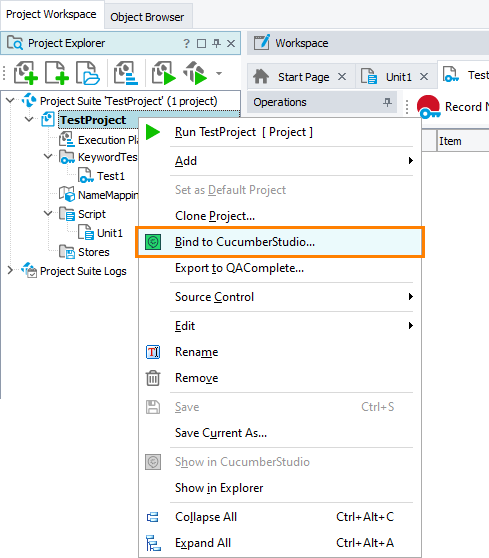Collapse the Script folder node
Image resolution: width=489 pixels, height=558 pixels.
pyautogui.click(x=48, y=214)
